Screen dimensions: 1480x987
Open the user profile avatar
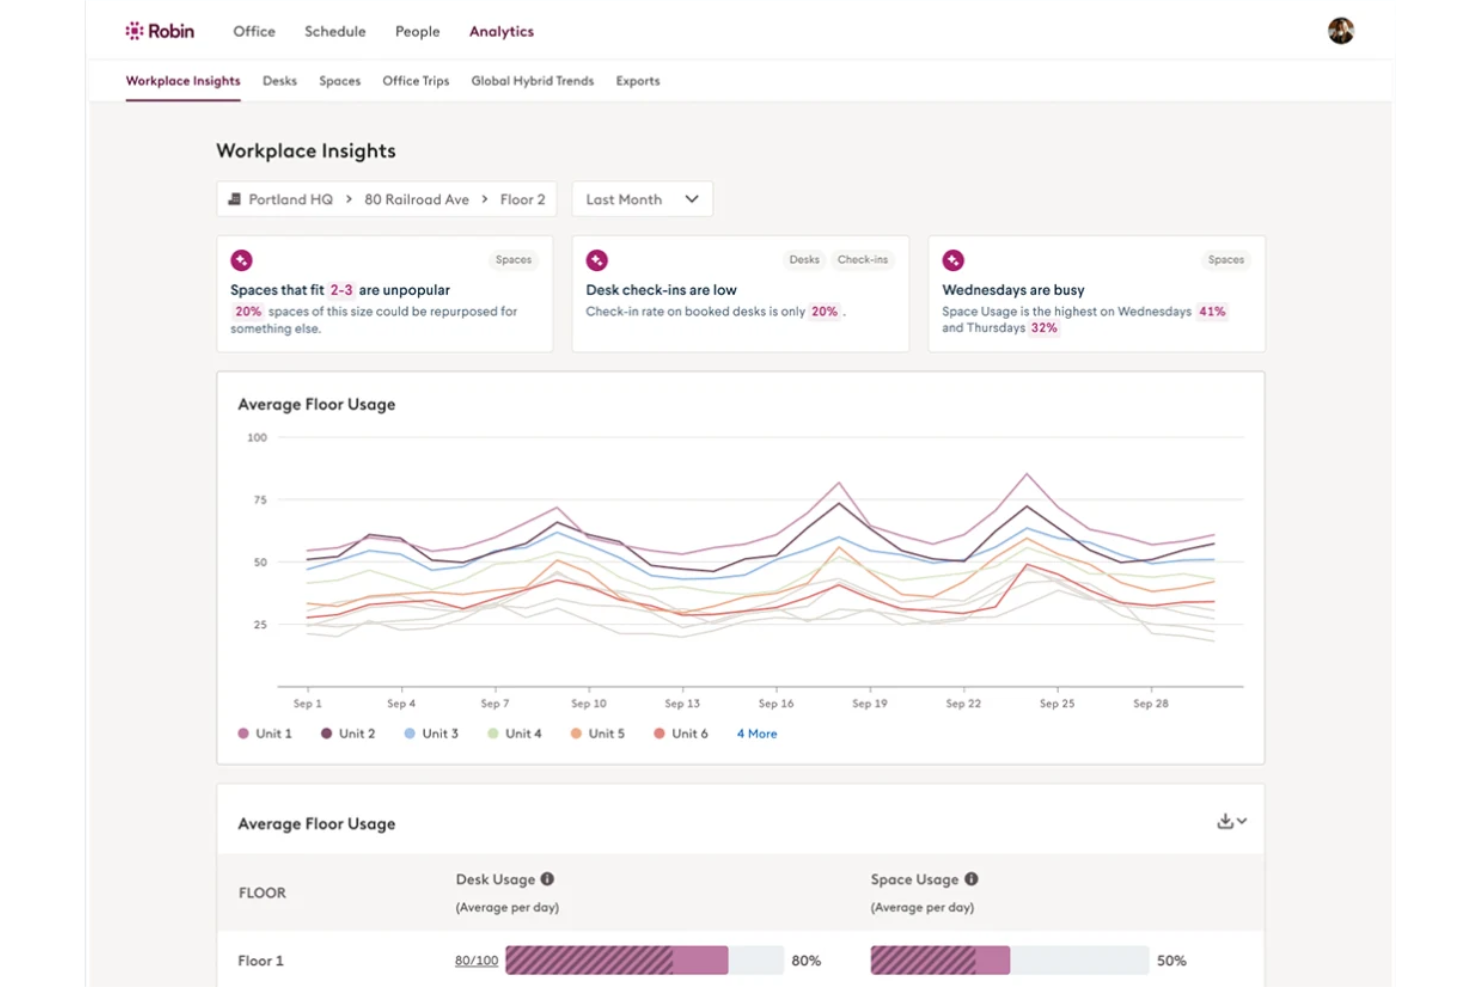(1340, 31)
